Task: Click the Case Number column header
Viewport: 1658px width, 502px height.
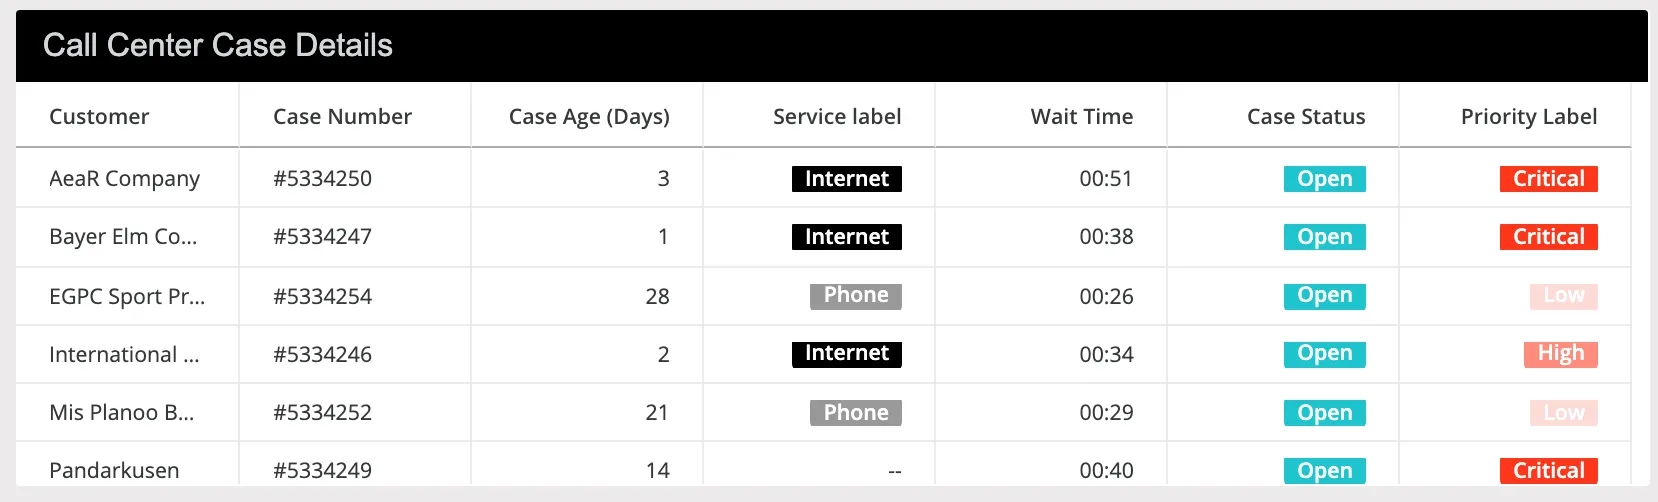Action: click(x=342, y=117)
